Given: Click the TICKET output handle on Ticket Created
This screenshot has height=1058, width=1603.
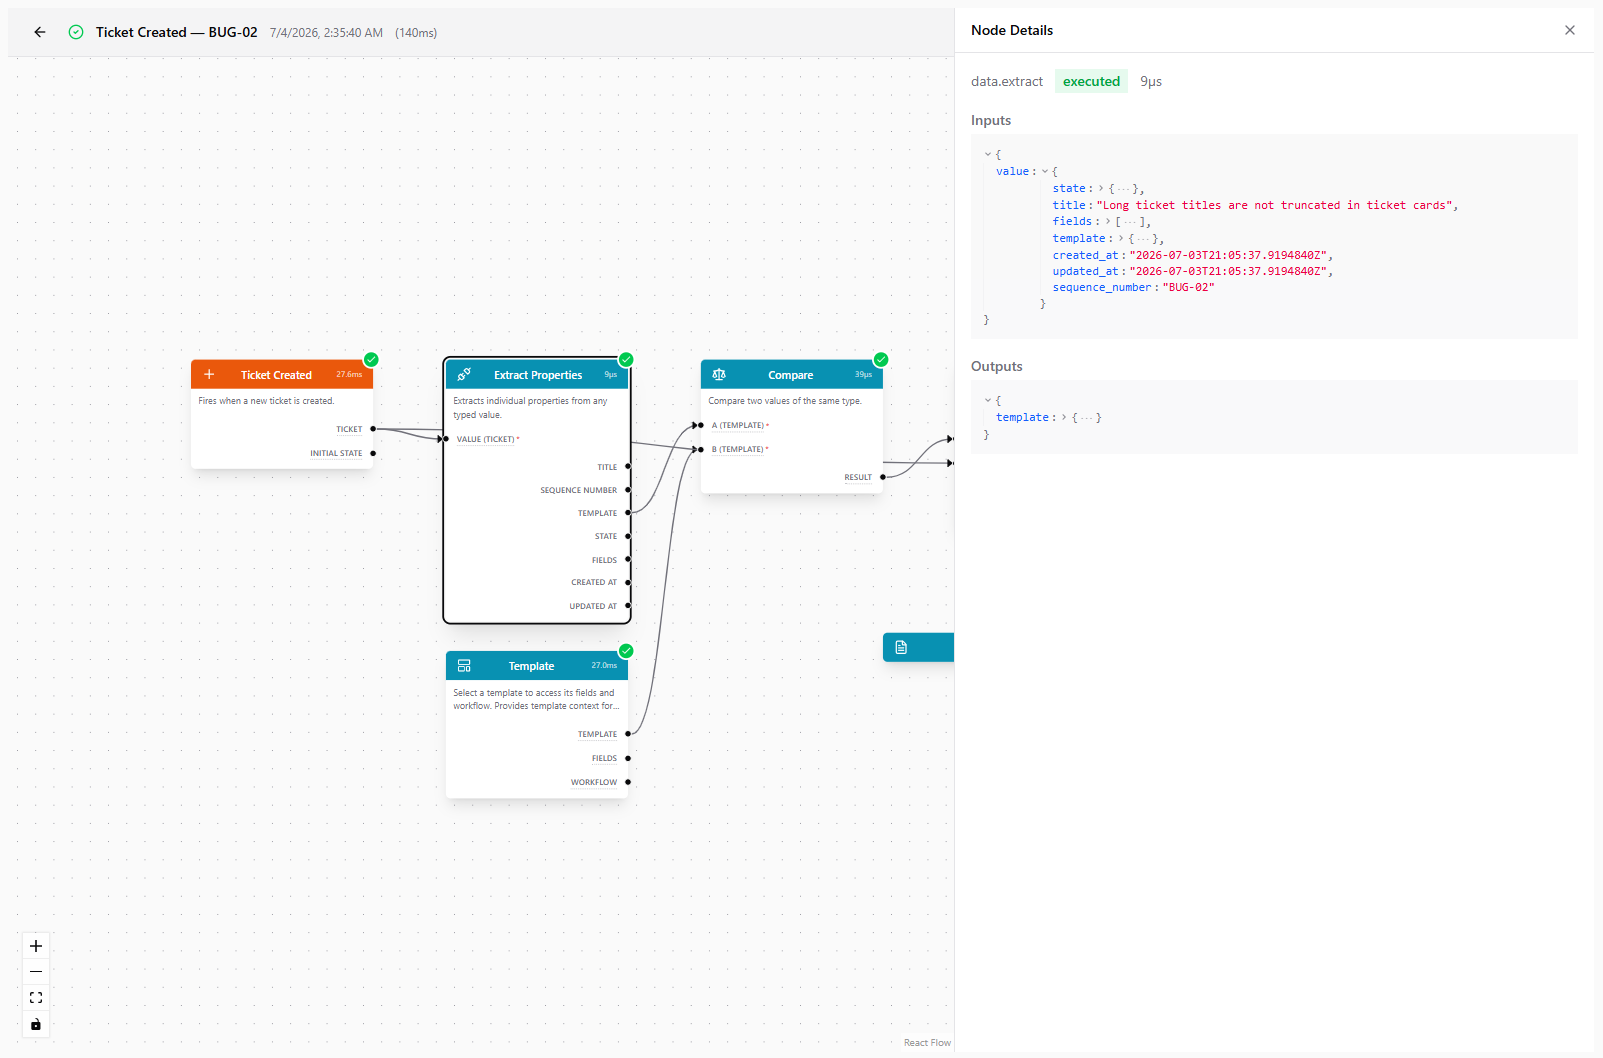Looking at the screenshot, I should pyautogui.click(x=373, y=429).
